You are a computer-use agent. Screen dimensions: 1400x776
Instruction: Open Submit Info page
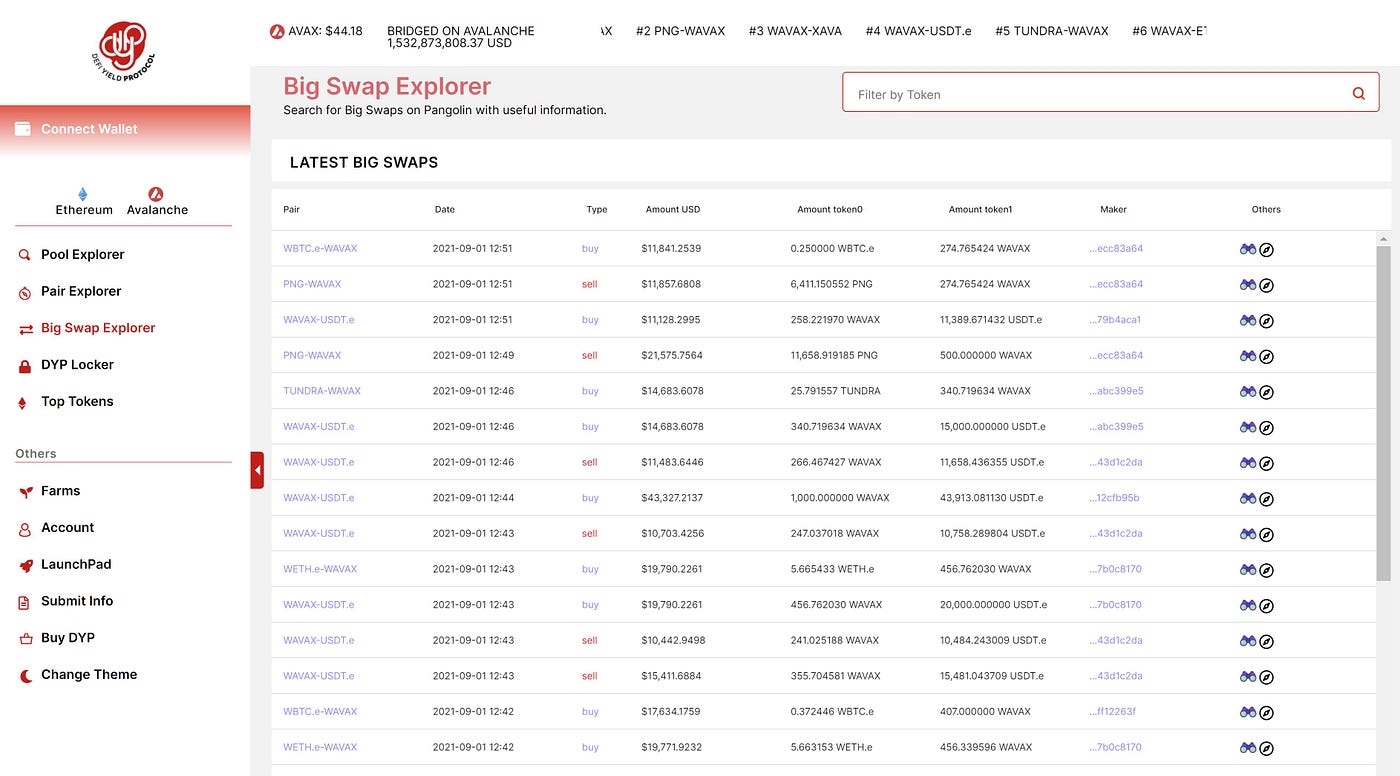click(77, 601)
